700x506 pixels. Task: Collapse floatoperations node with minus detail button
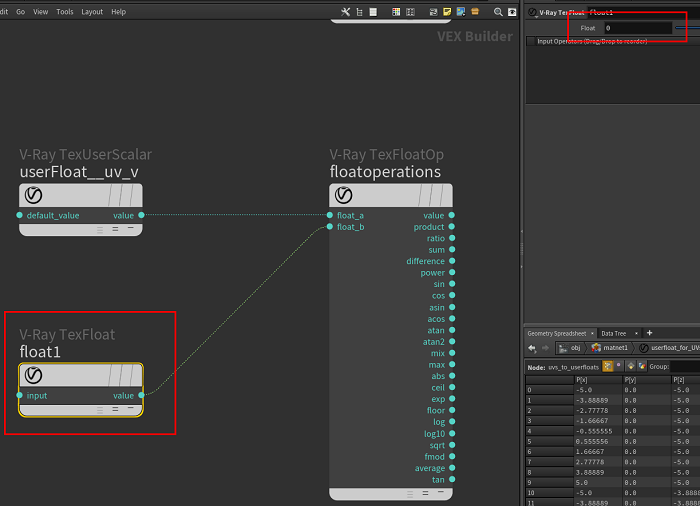(x=441, y=493)
